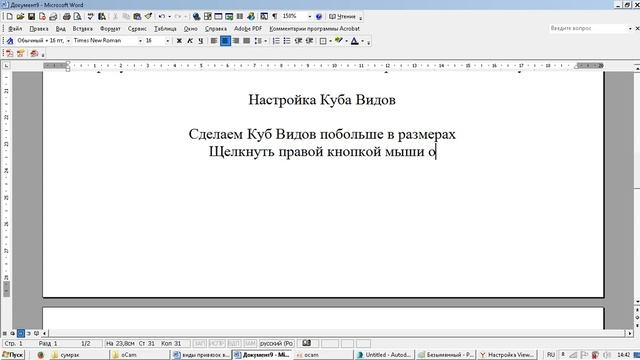Apply the font color (A) button
Viewport: 640px width, 360px height.
point(355,41)
